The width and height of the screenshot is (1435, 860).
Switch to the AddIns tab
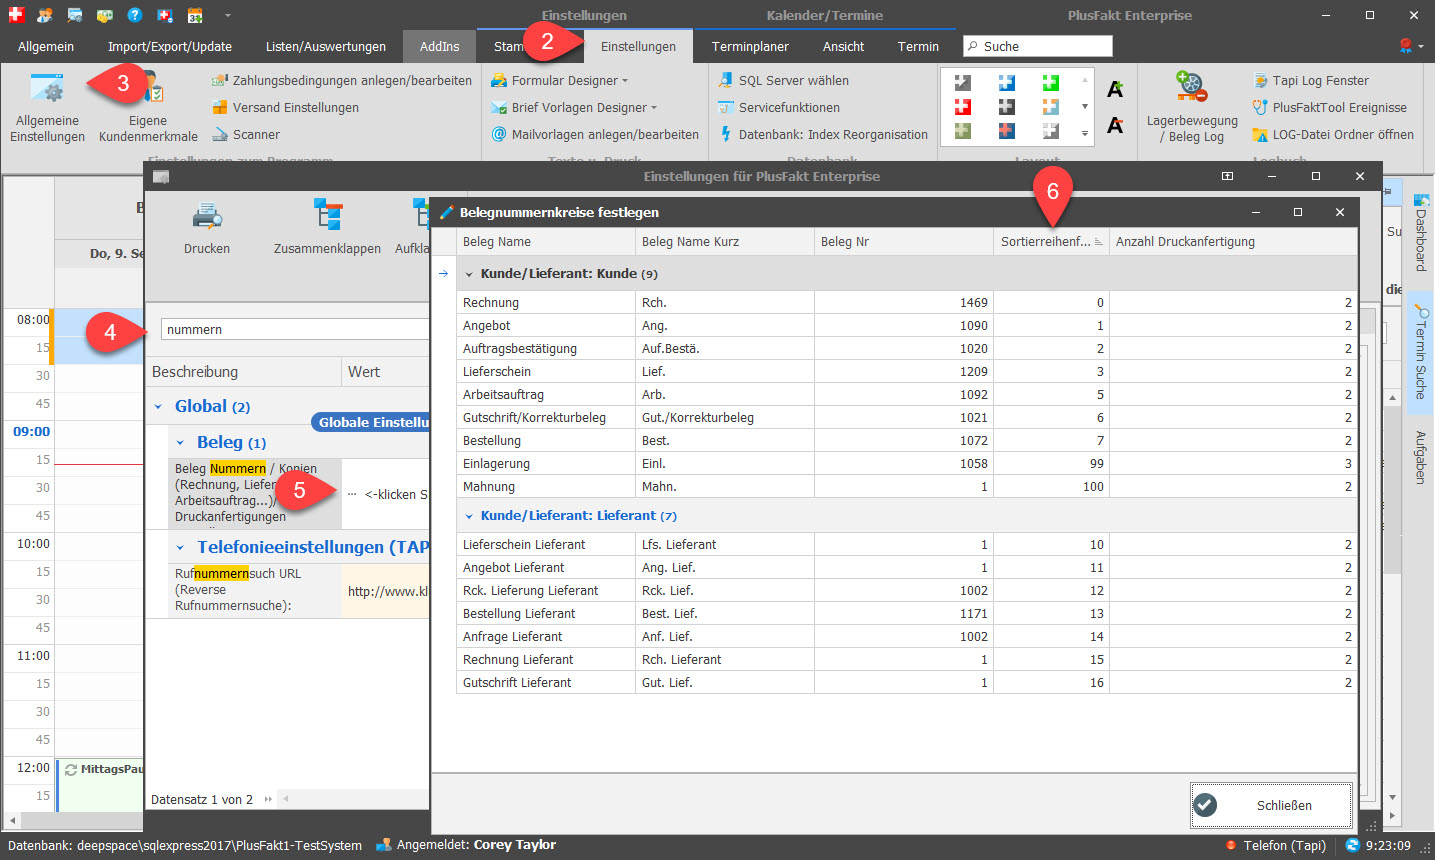pyautogui.click(x=440, y=46)
